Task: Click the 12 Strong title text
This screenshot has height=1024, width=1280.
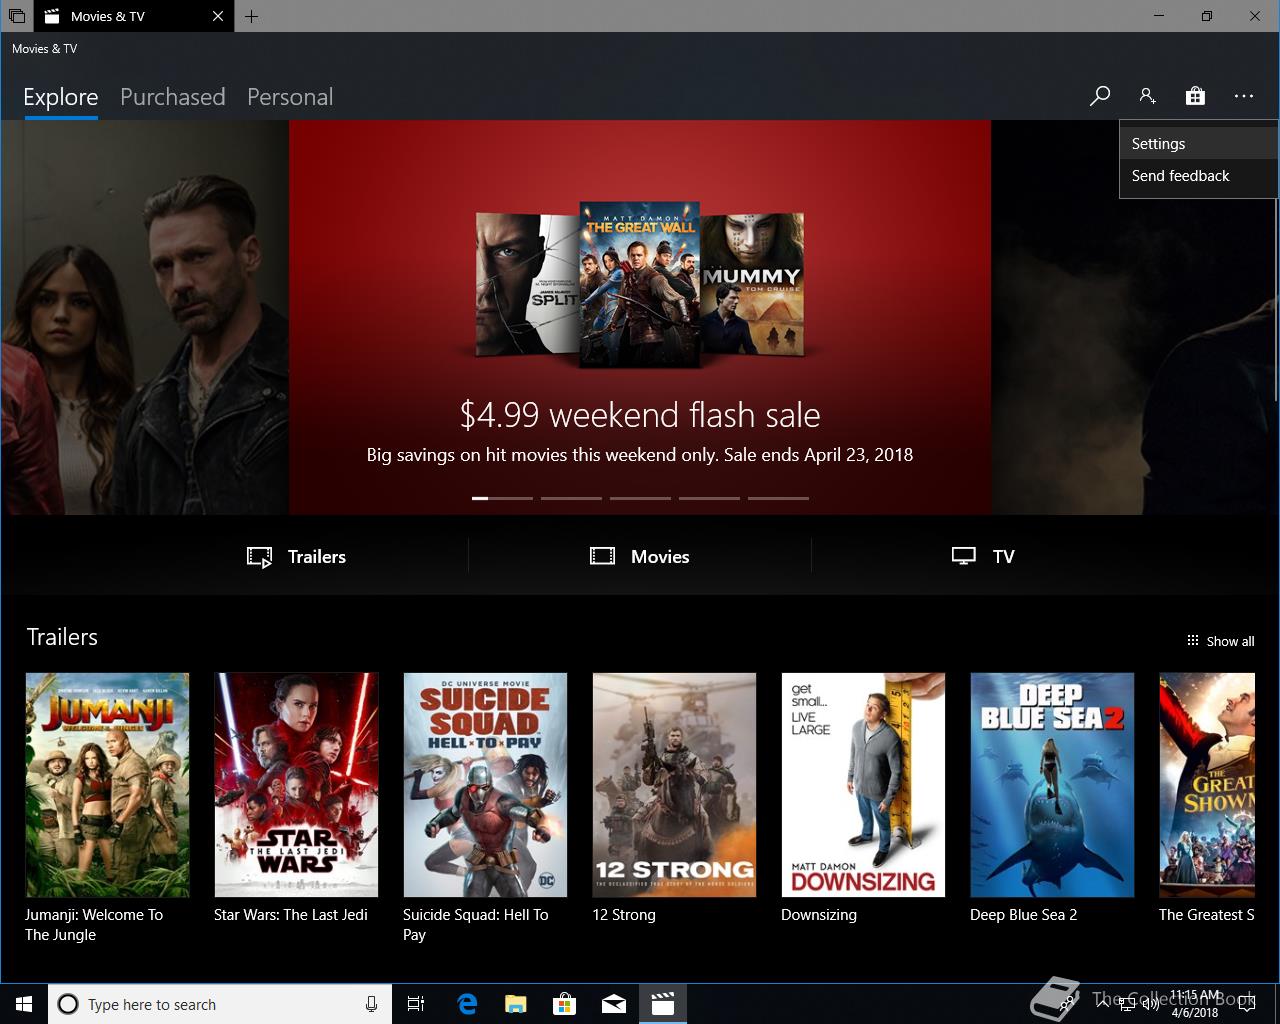Action: 624,915
